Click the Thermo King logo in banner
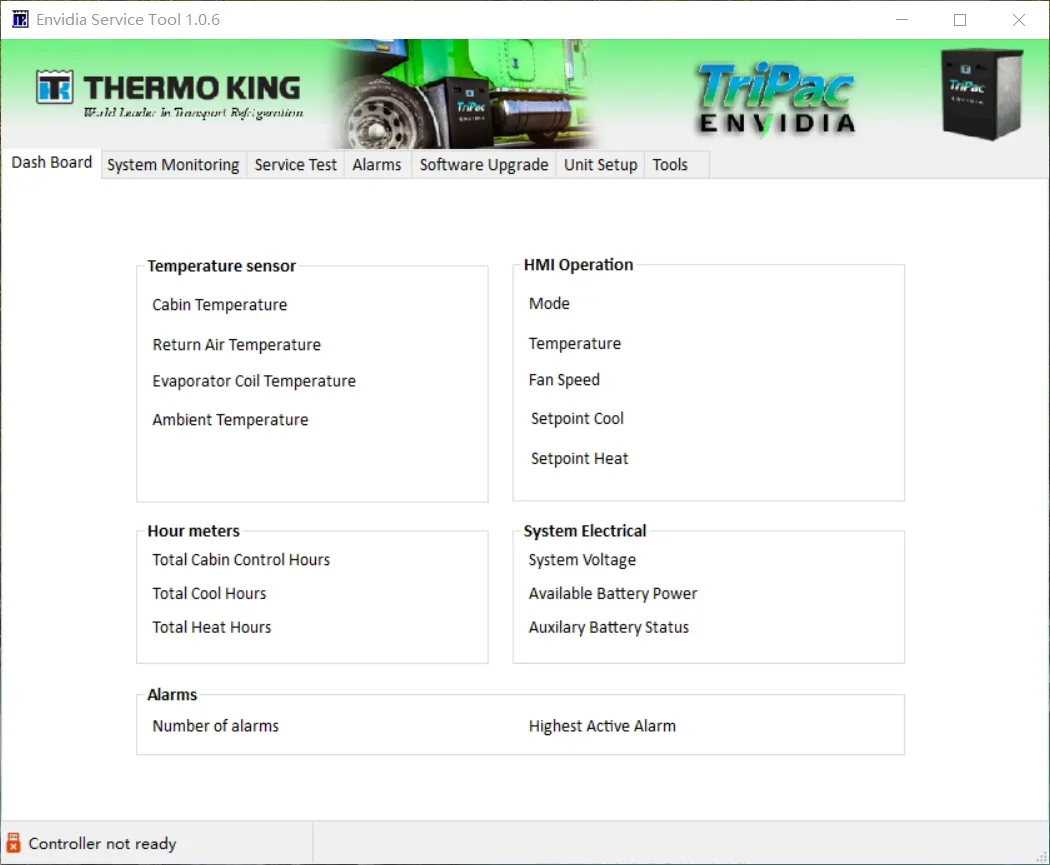Image resolution: width=1050 pixels, height=865 pixels. (169, 94)
